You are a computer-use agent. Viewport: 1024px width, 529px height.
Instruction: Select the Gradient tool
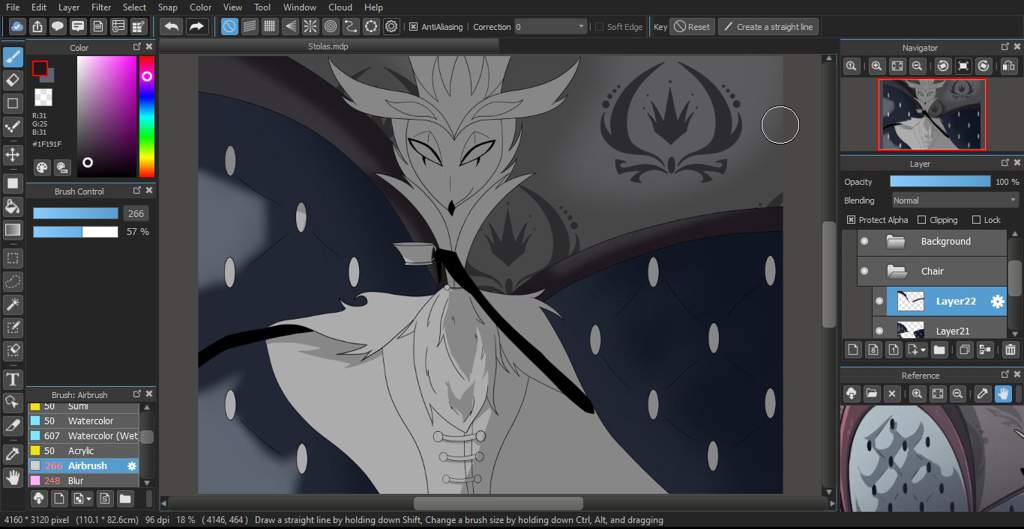(x=13, y=230)
